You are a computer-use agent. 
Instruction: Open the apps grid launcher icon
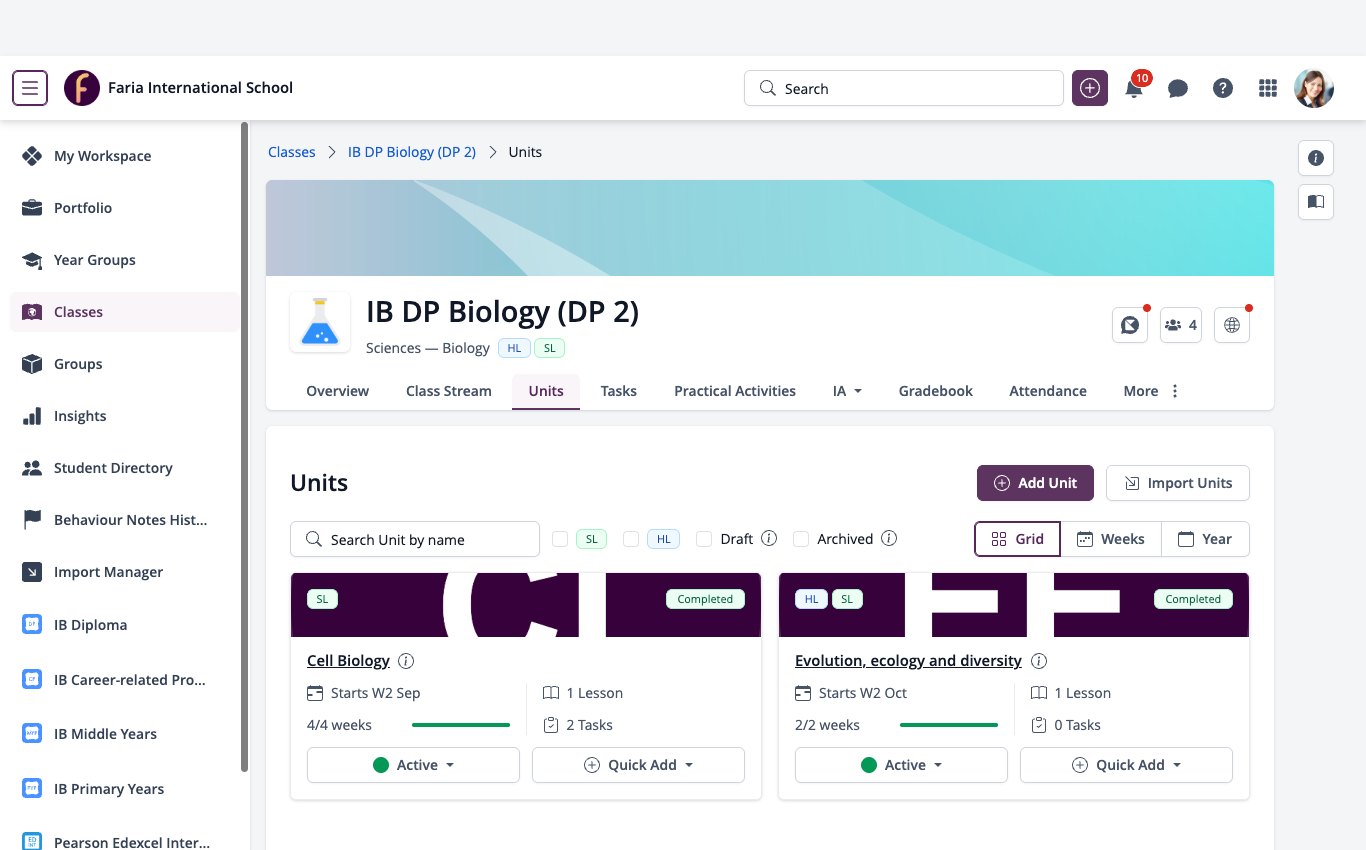[1268, 89]
